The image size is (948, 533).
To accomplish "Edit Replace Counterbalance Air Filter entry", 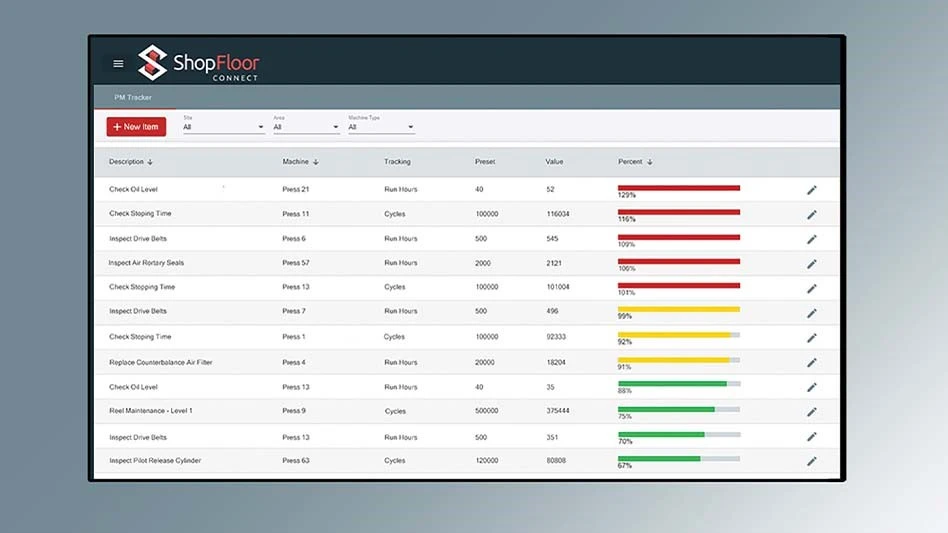I will (x=812, y=363).
